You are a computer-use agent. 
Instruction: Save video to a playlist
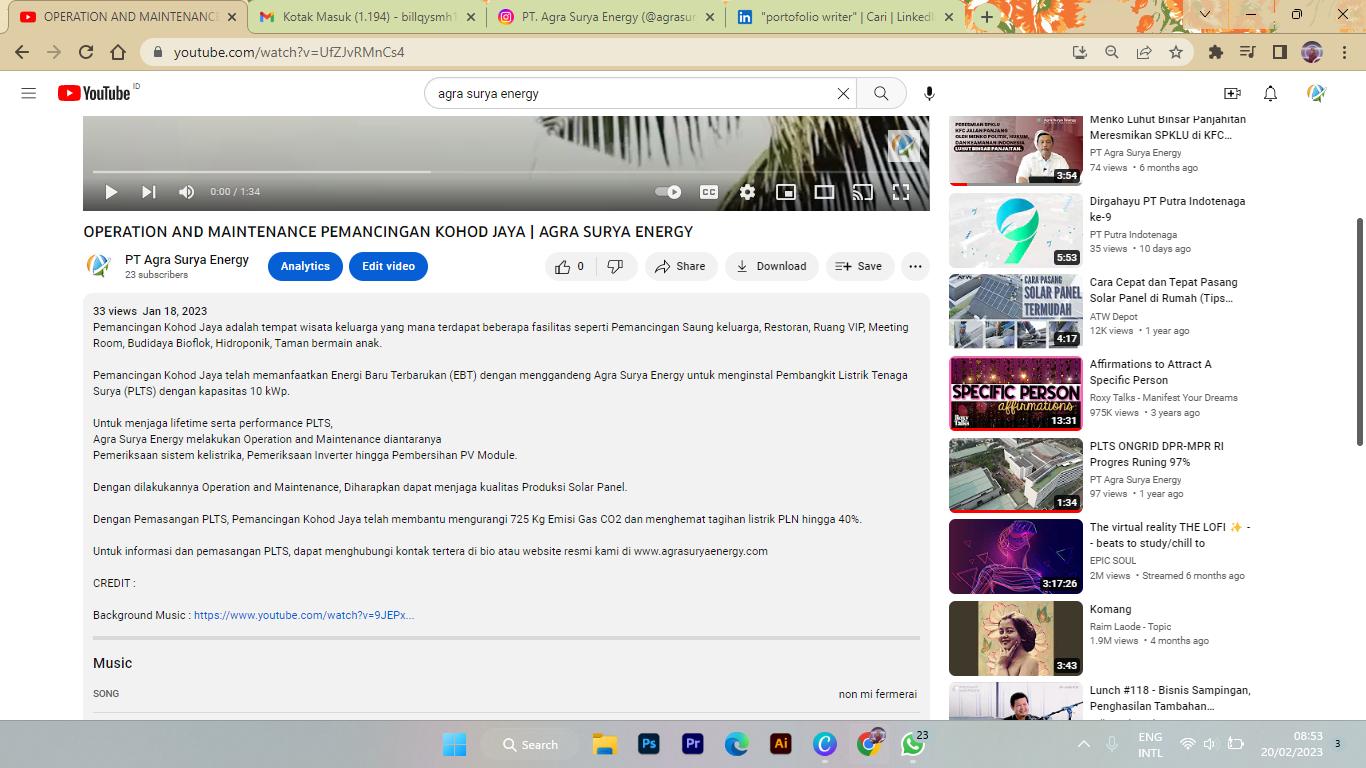tap(859, 266)
